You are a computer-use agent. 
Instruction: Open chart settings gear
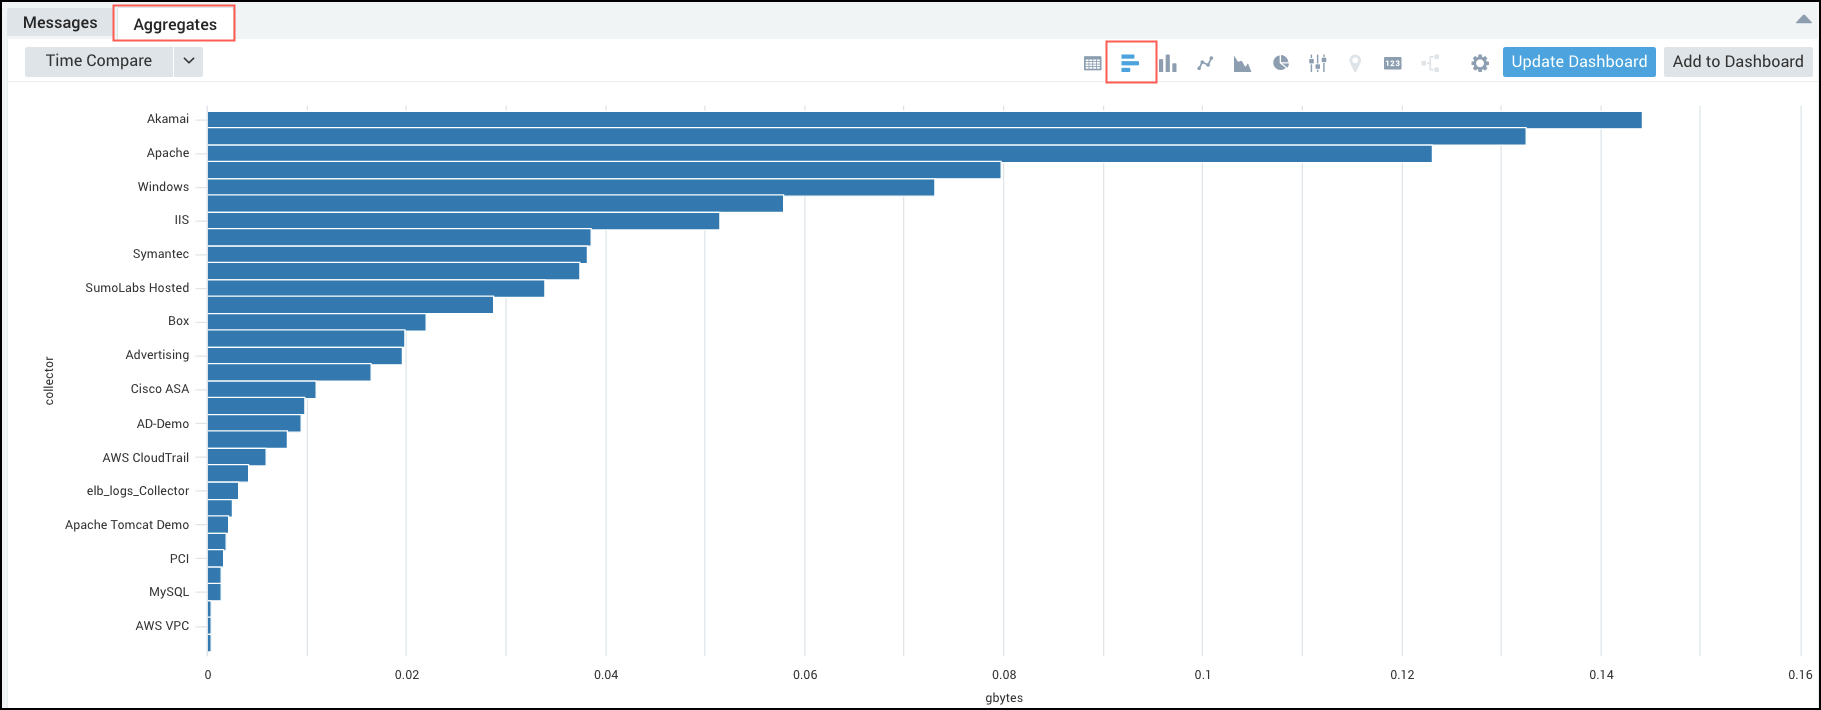click(x=1480, y=63)
